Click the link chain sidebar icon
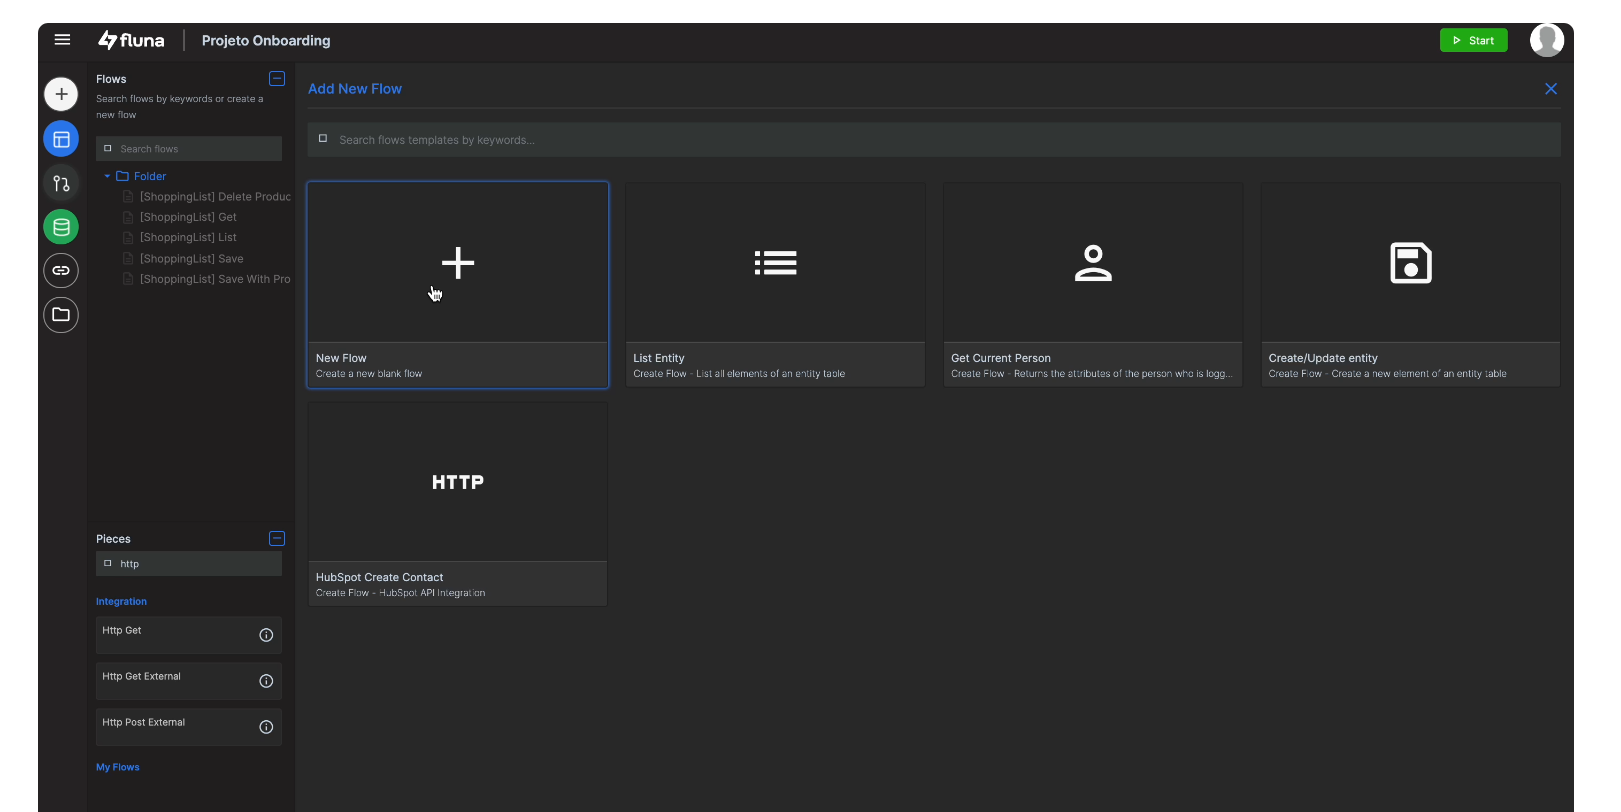 point(61,270)
